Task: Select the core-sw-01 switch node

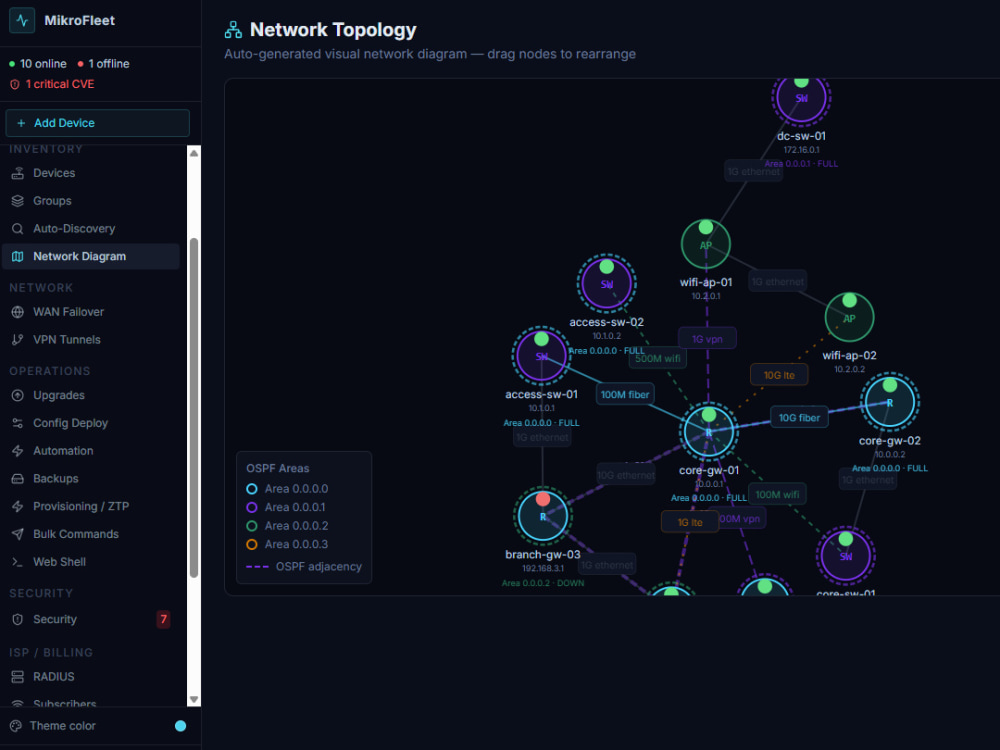Action: 846,555
